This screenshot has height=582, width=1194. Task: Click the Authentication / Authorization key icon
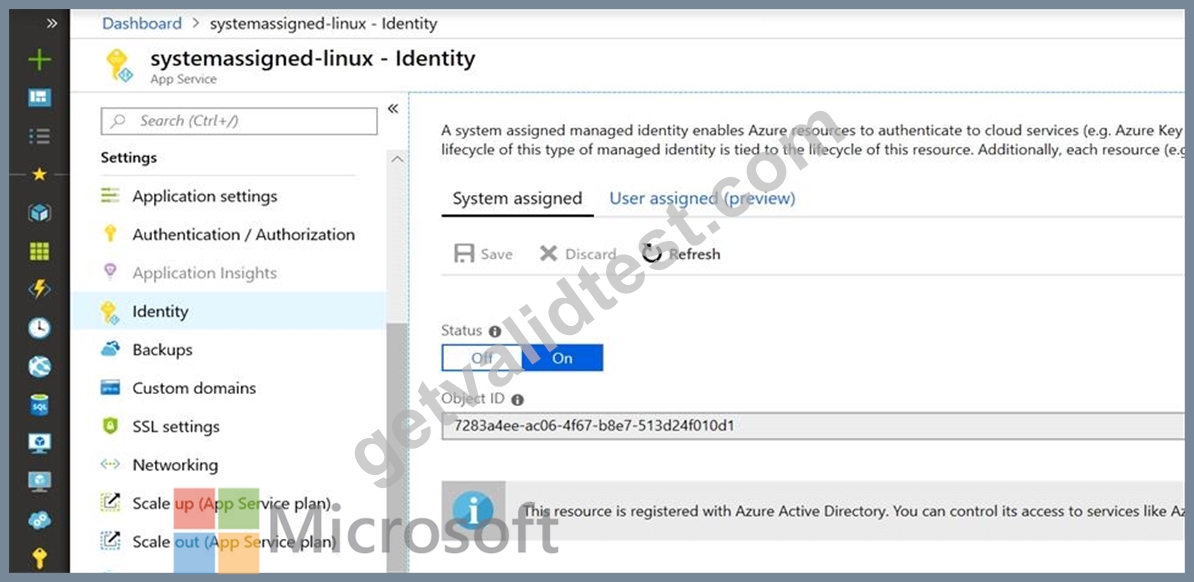tap(110, 234)
